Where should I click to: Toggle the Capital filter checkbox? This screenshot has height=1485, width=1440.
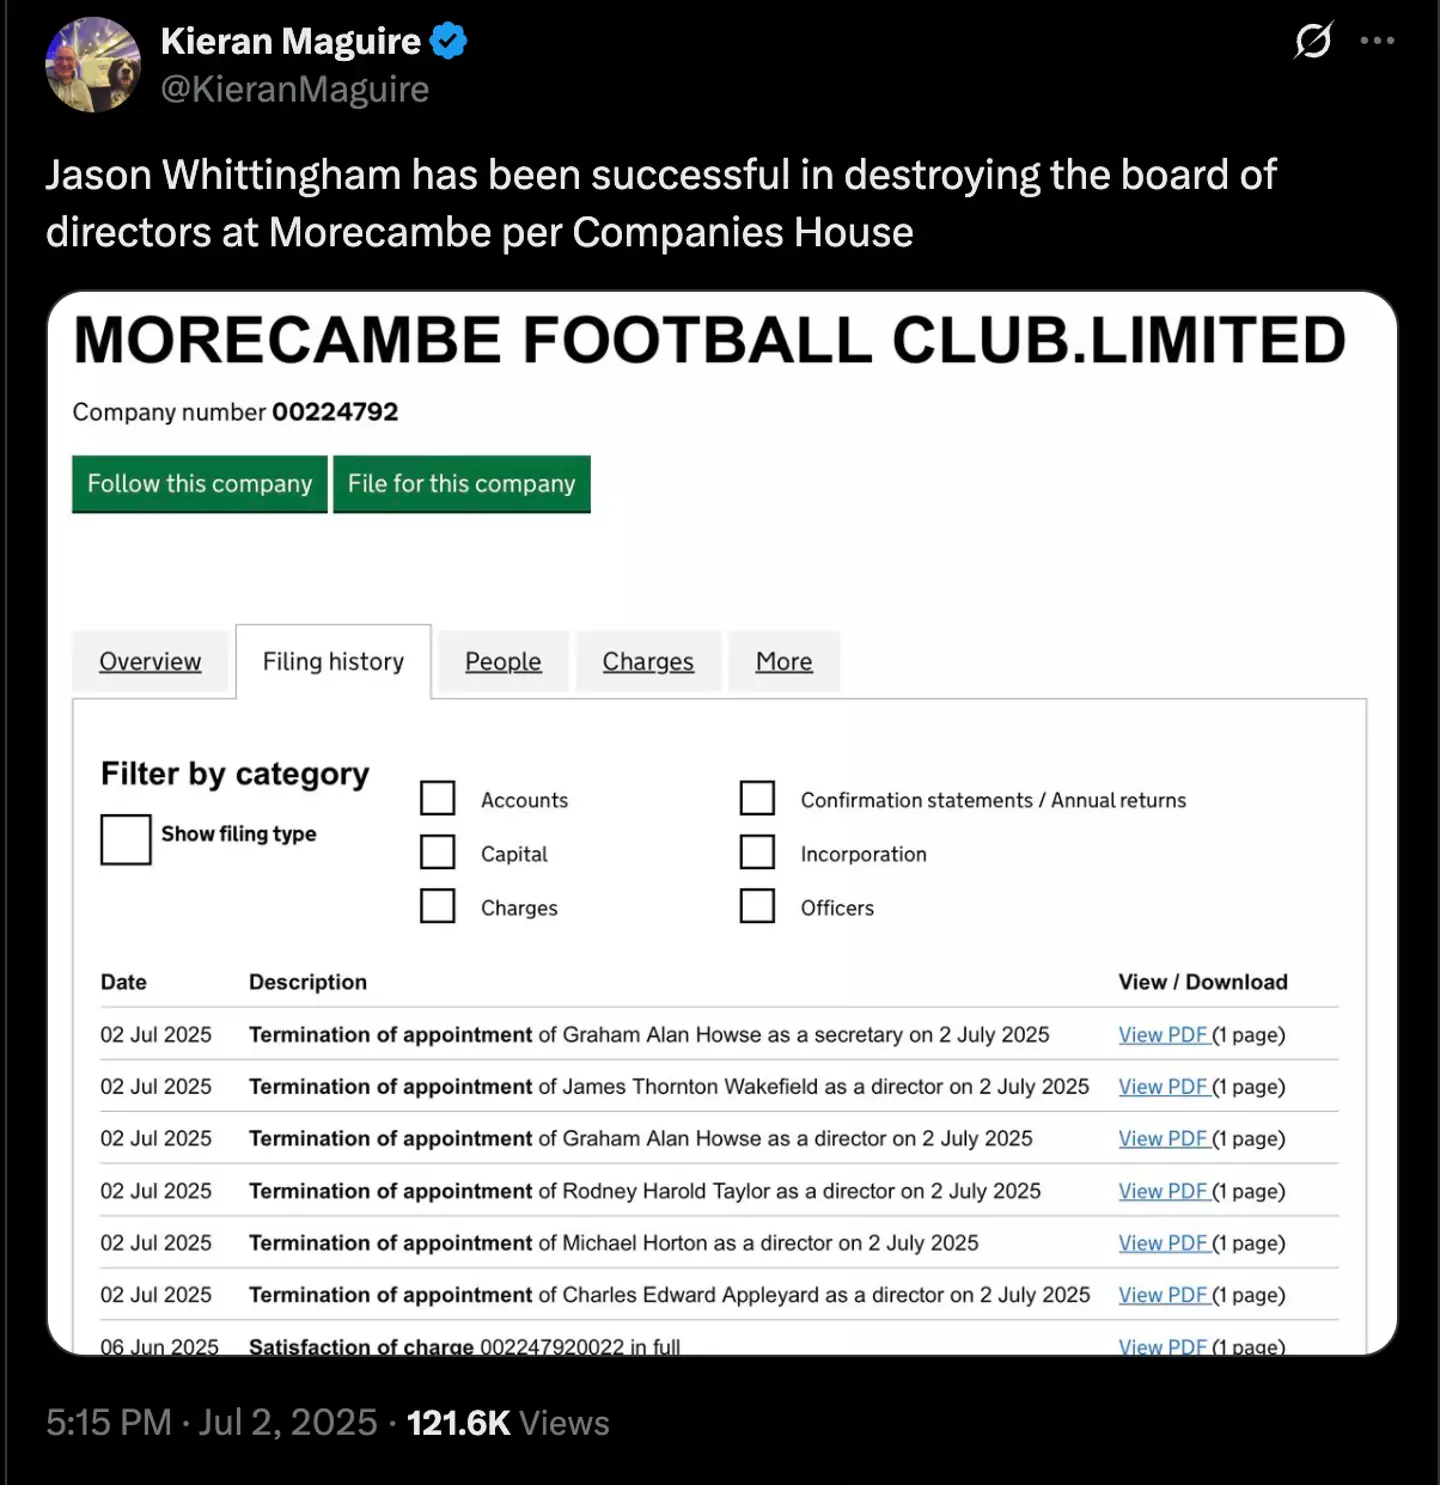(x=437, y=852)
